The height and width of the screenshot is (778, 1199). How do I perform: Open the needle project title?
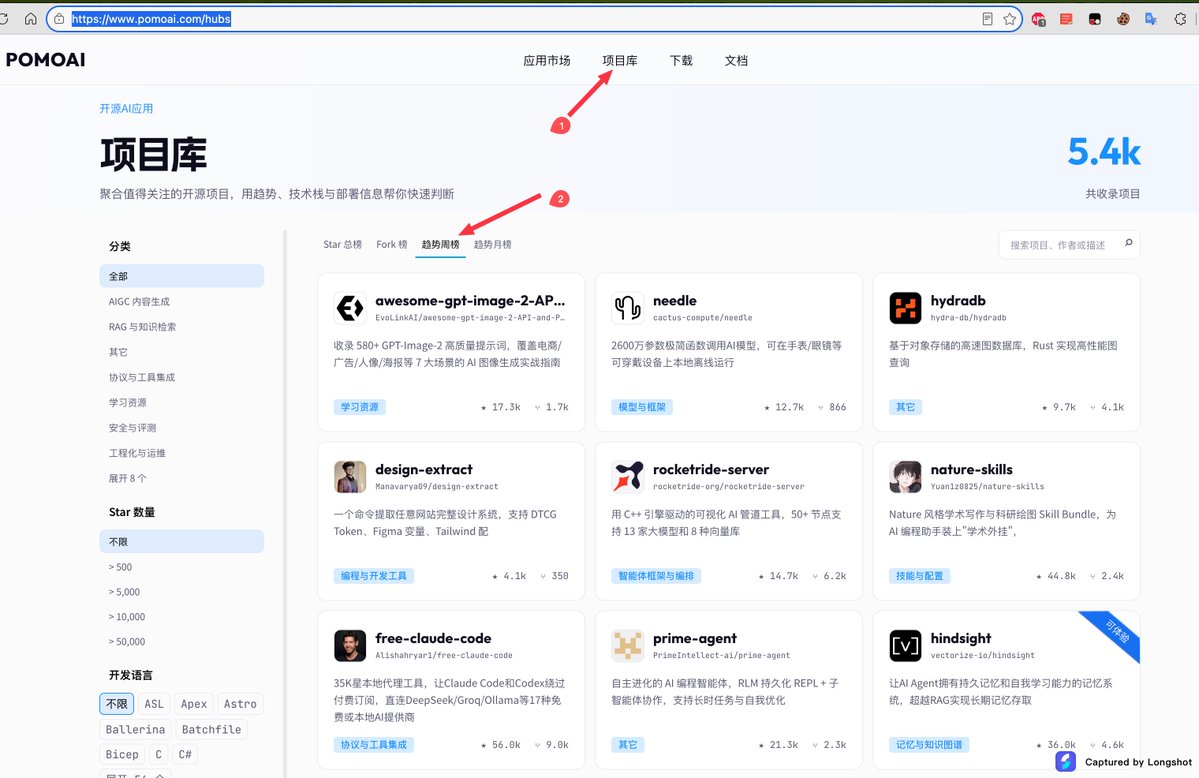(674, 301)
